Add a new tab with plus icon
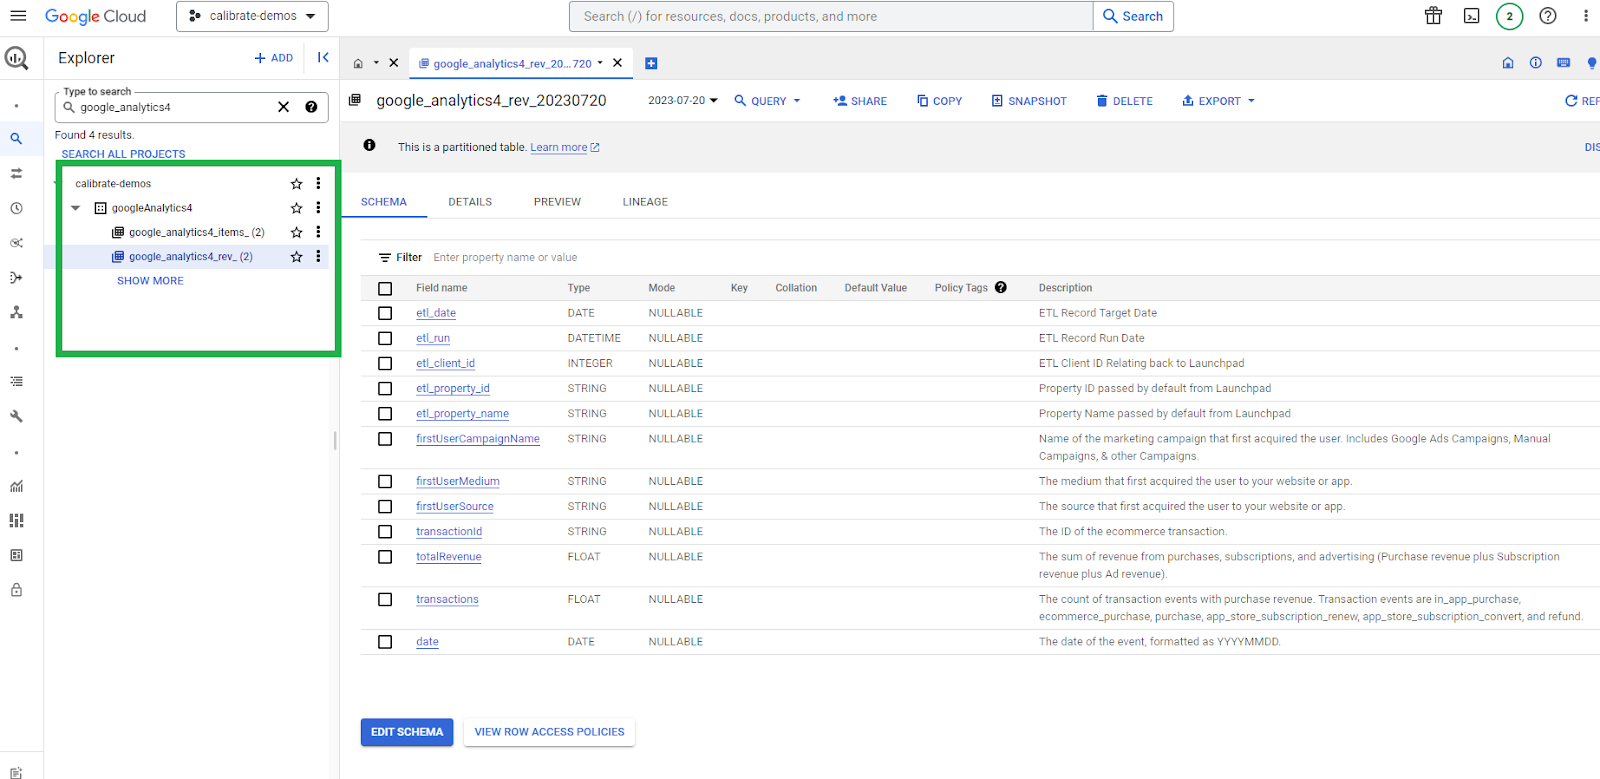Image resolution: width=1600 pixels, height=779 pixels. click(x=651, y=63)
